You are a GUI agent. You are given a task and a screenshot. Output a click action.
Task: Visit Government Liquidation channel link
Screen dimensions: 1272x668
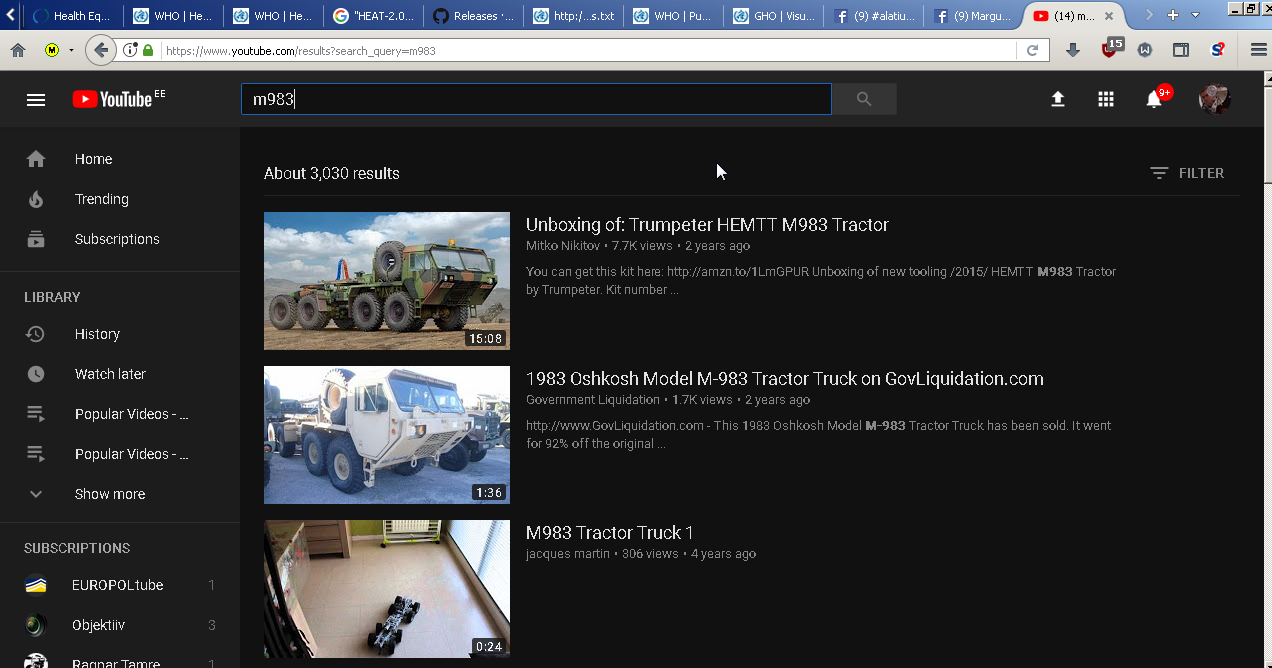pyautogui.click(x=592, y=400)
